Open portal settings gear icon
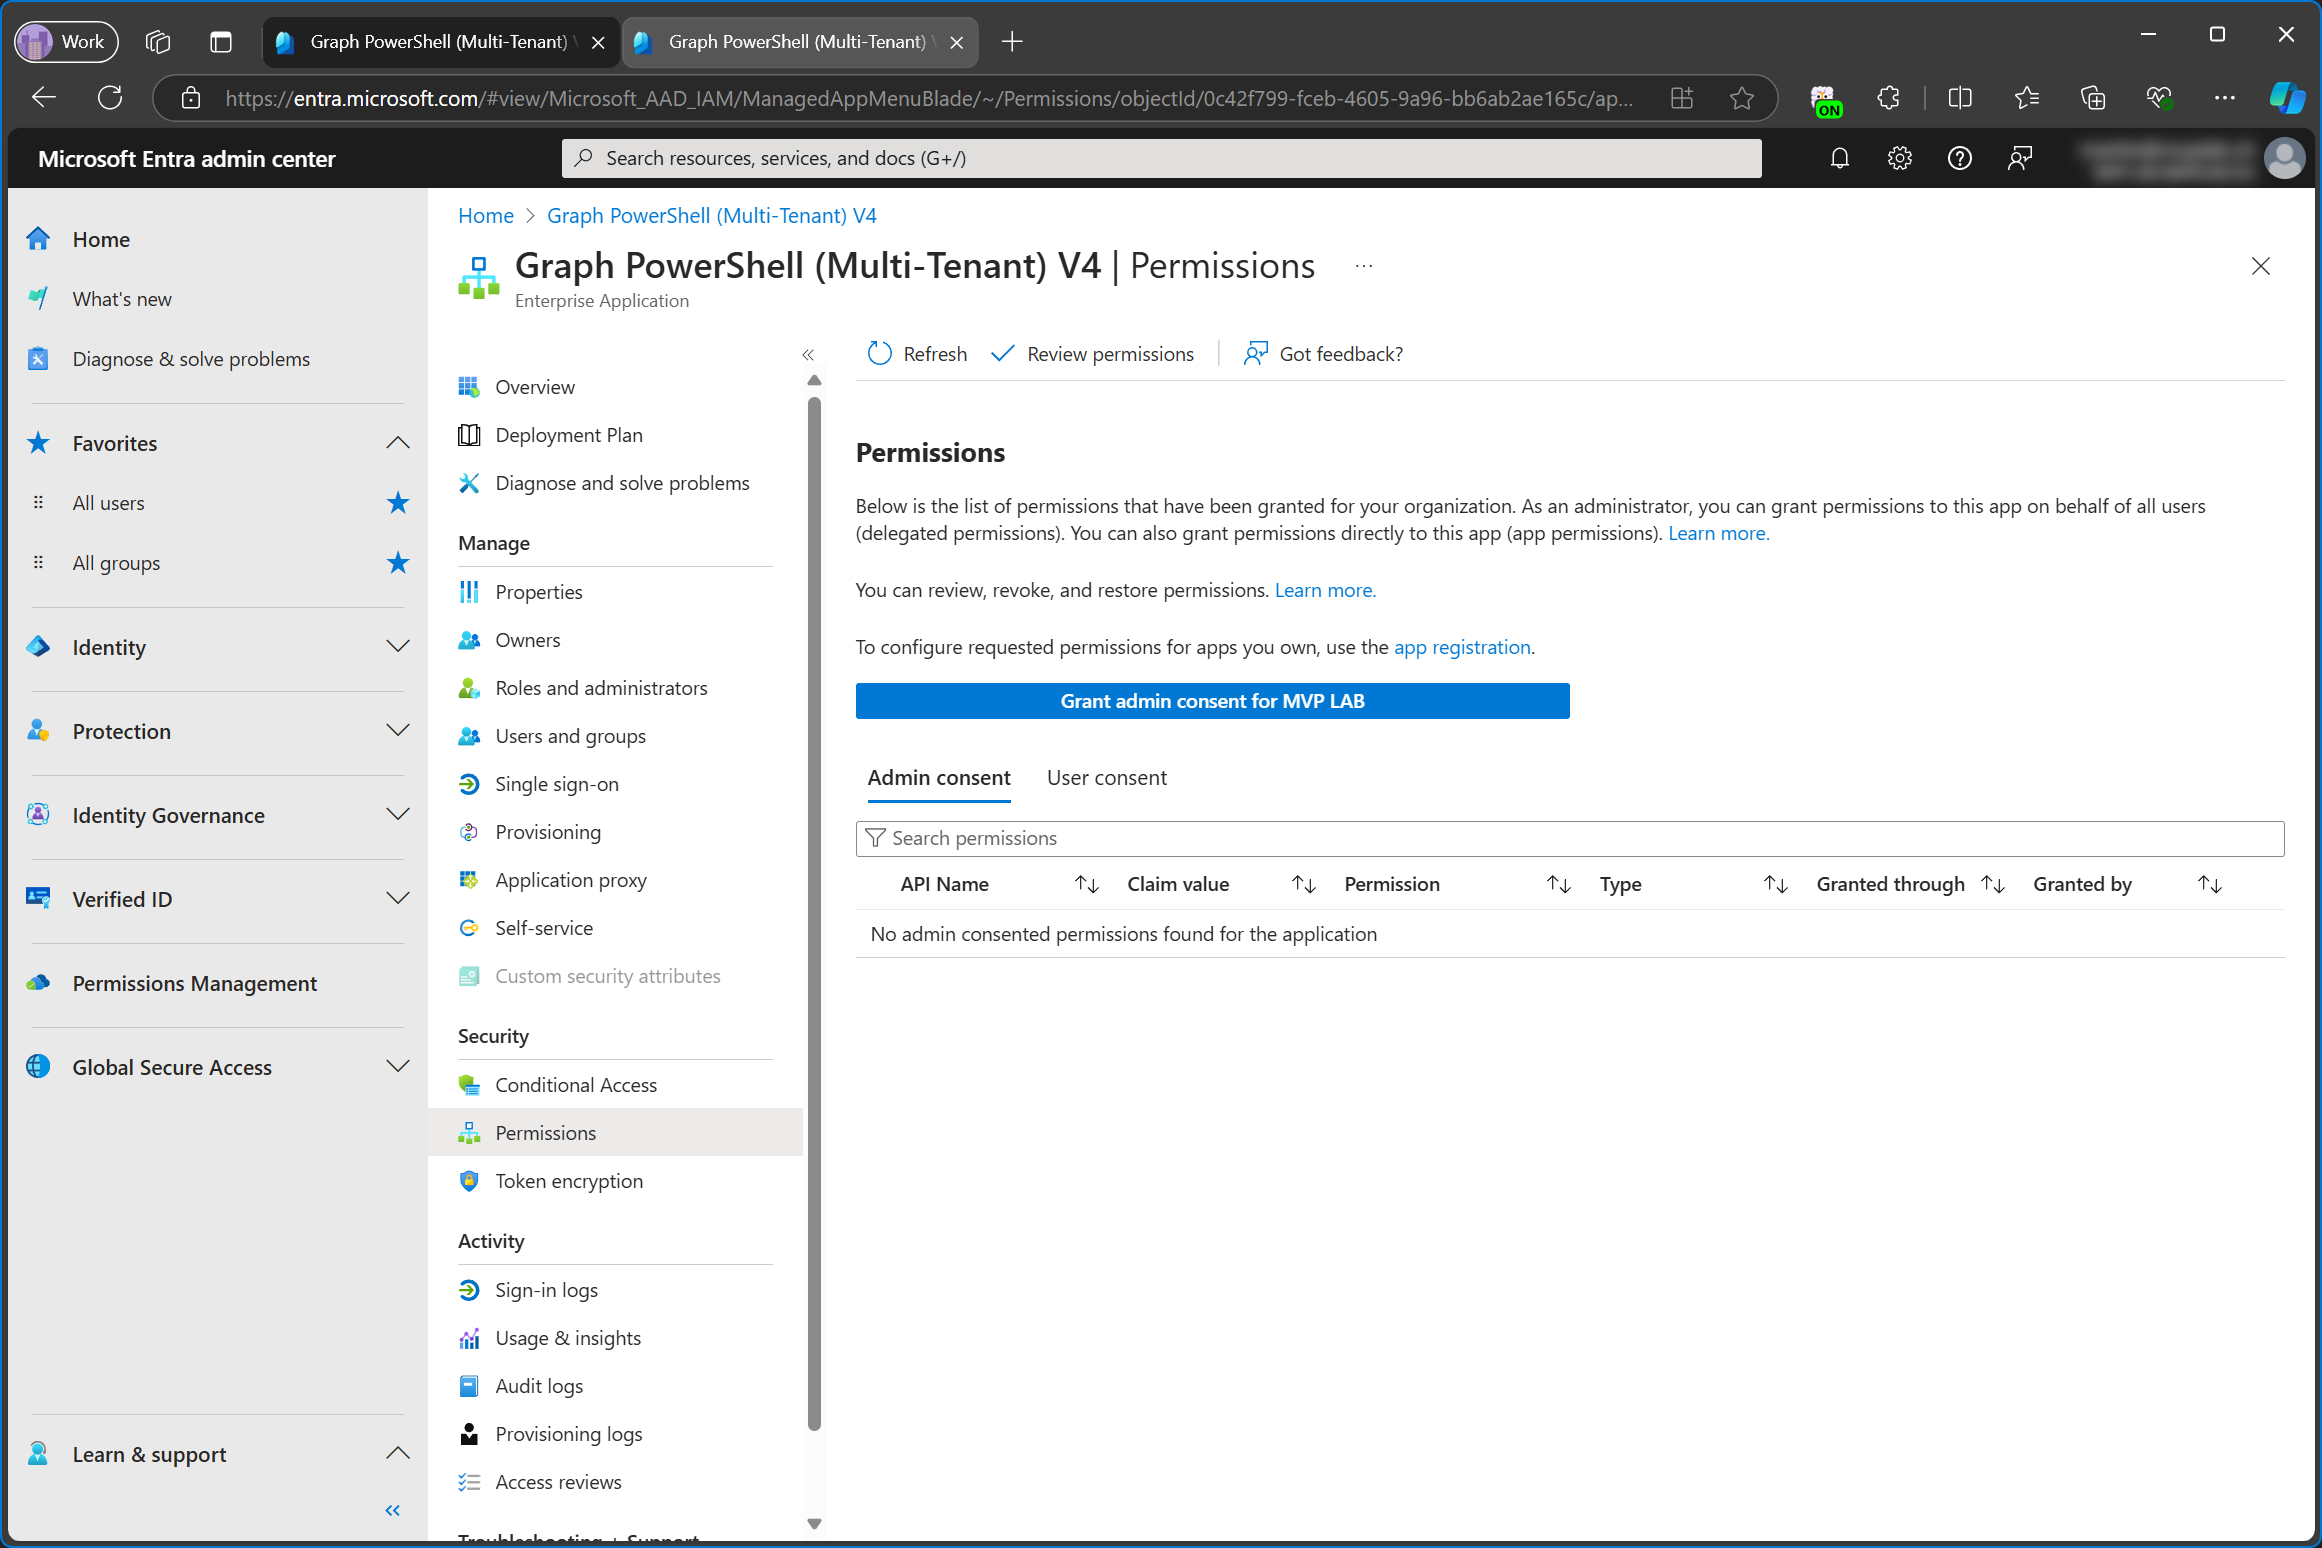The image size is (2322, 1548). point(1899,158)
